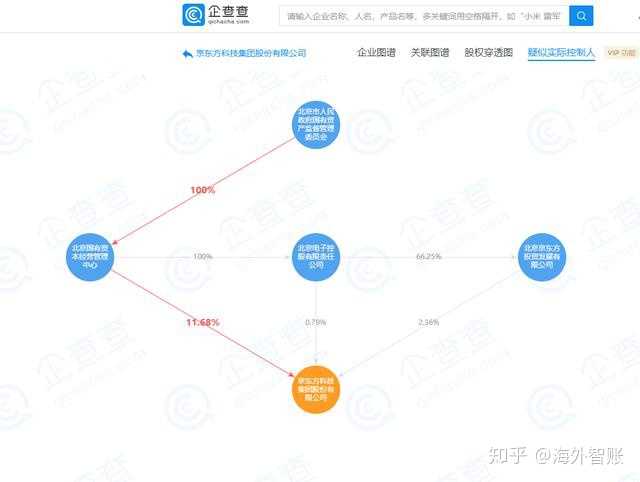Select the 北京国有资本经营管理中心 node
The width and height of the screenshot is (640, 482).
coord(90,257)
